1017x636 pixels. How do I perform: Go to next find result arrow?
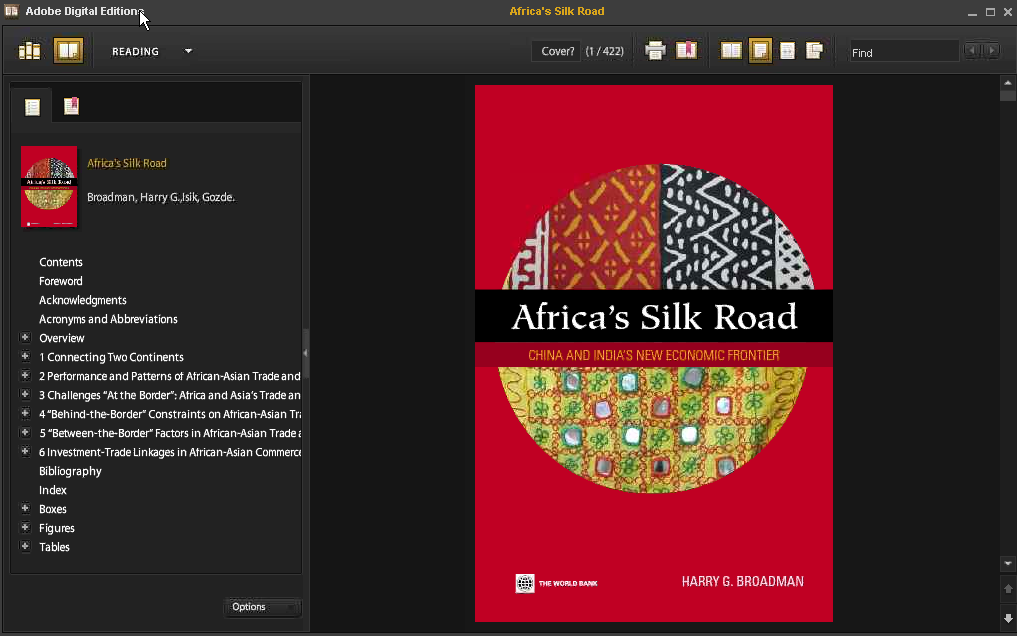click(992, 51)
